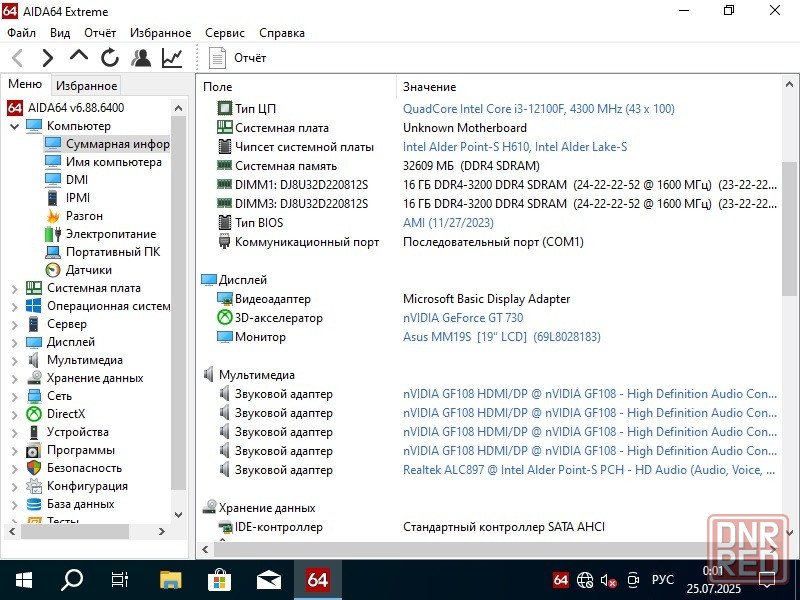Open Microsoft Store from taskbar
800x600 pixels.
(219, 580)
